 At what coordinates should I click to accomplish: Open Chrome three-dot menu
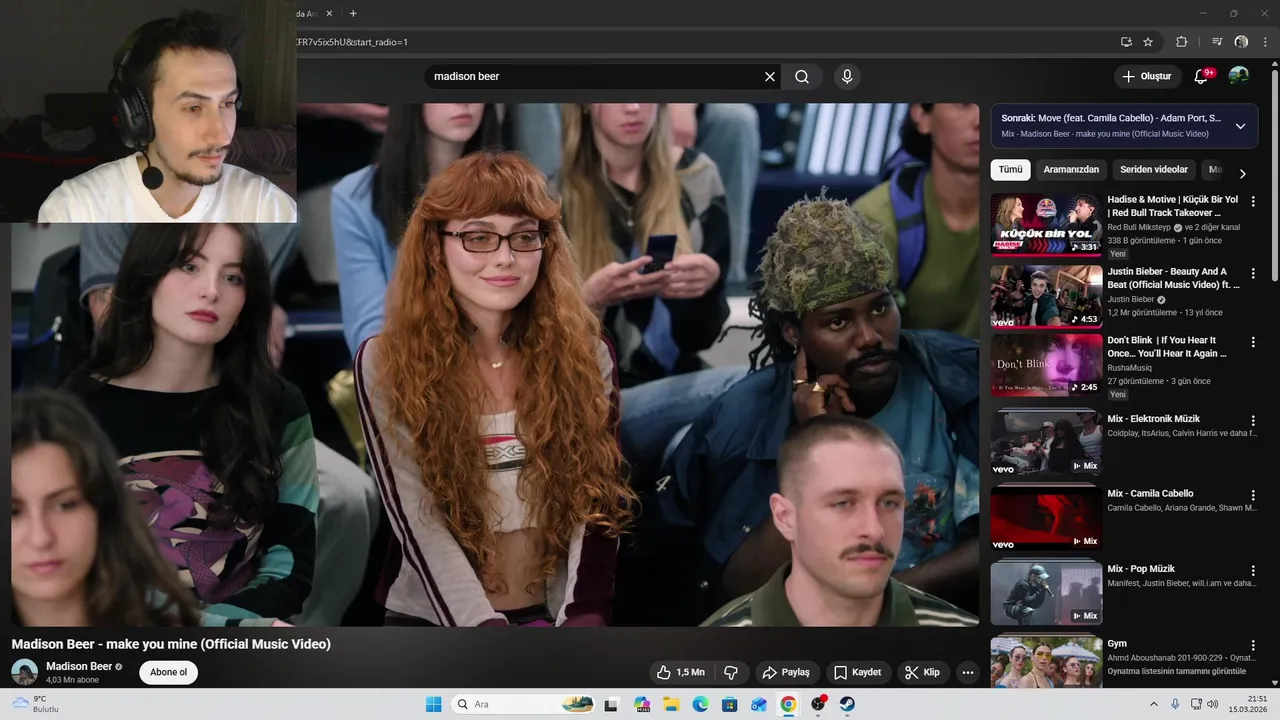click(1265, 42)
